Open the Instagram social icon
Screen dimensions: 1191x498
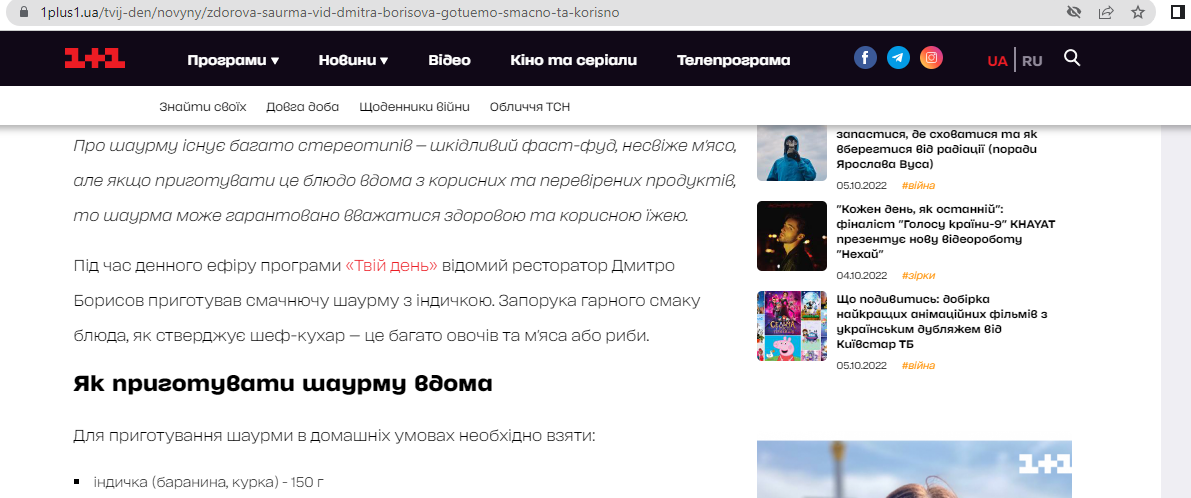pyautogui.click(x=931, y=58)
